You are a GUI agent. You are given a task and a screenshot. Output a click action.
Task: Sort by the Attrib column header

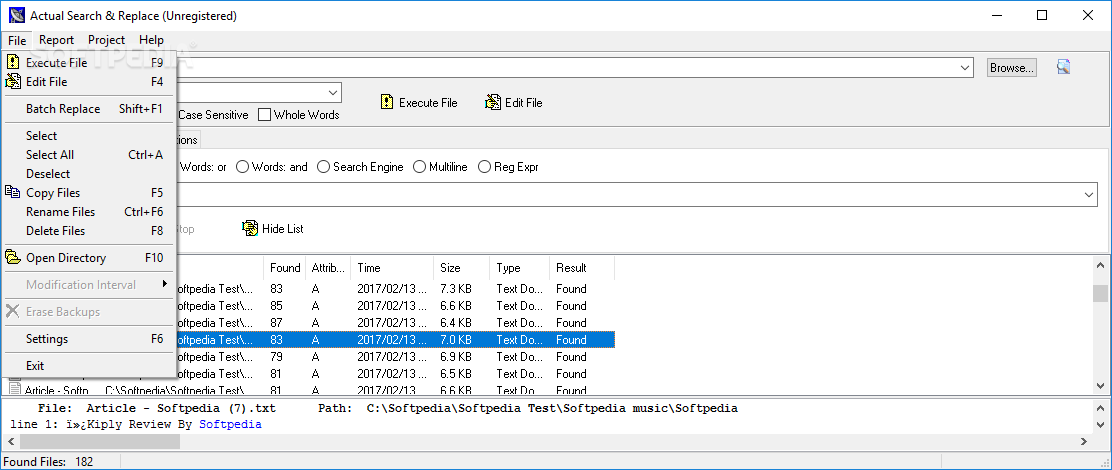point(328,268)
